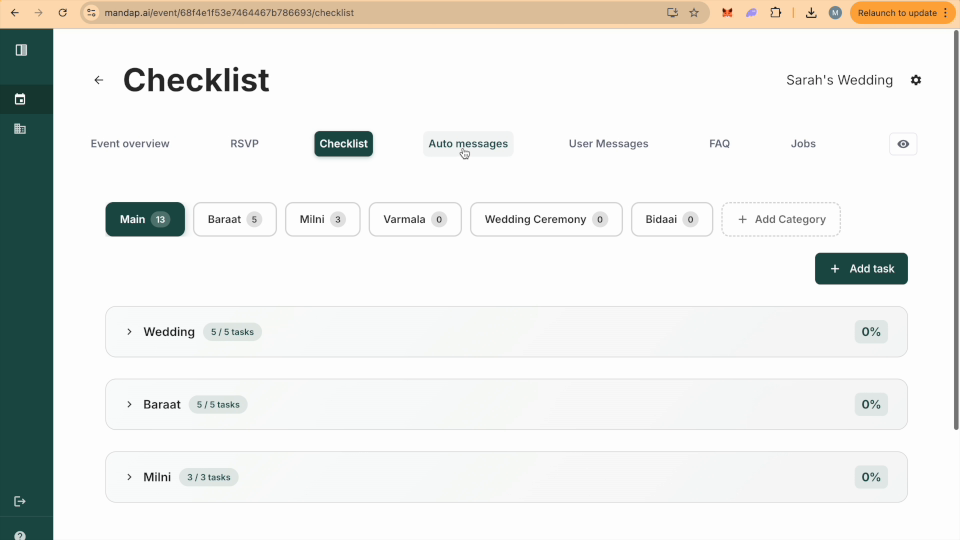Select Main category with 13 tasks

[145, 219]
